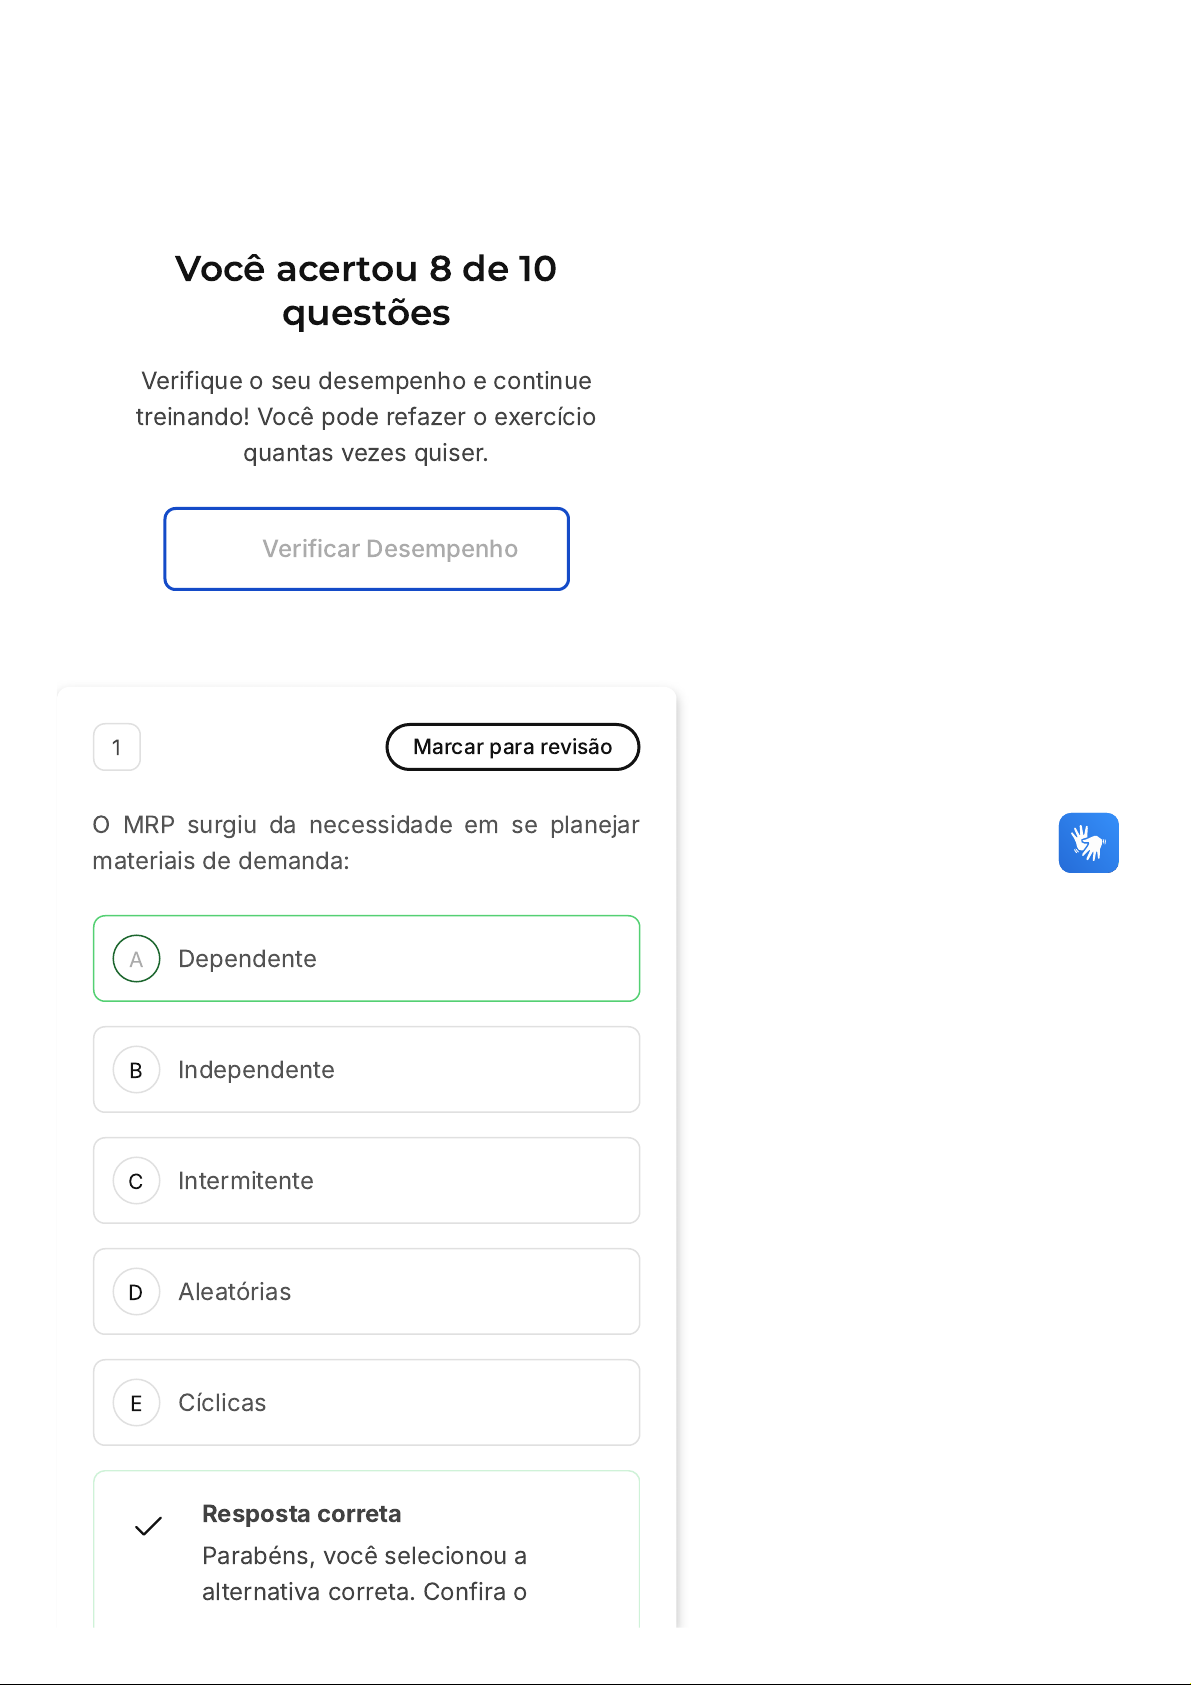The width and height of the screenshot is (1191, 1685).
Task: Click the MRP question statement text
Action: point(366,843)
